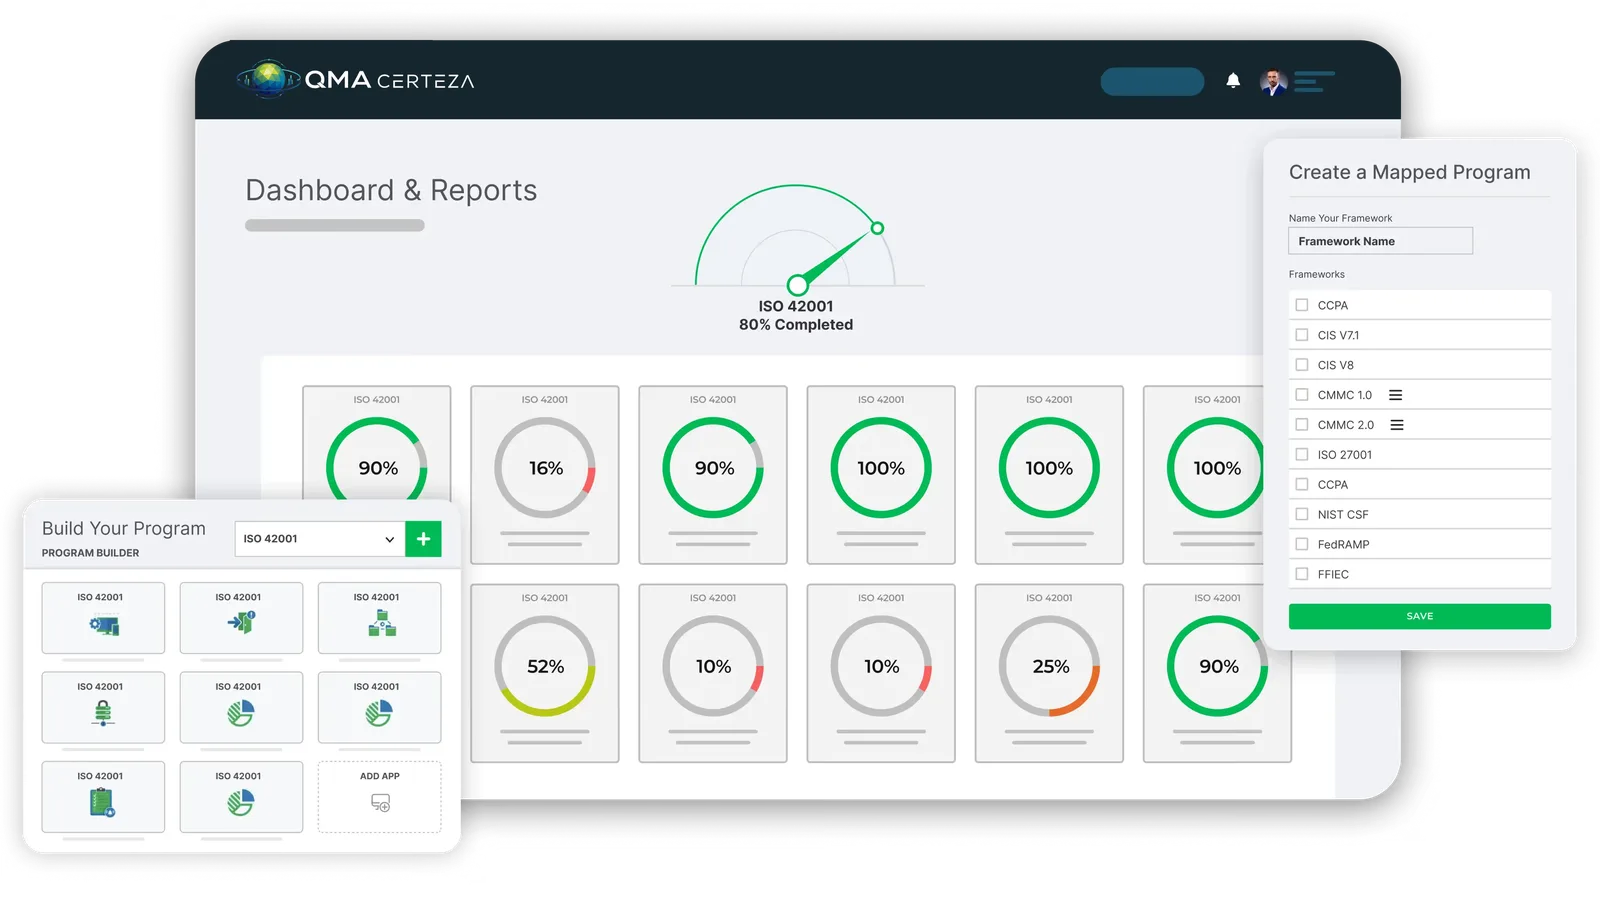
Task: Click the green plus add-program button
Action: point(423,539)
